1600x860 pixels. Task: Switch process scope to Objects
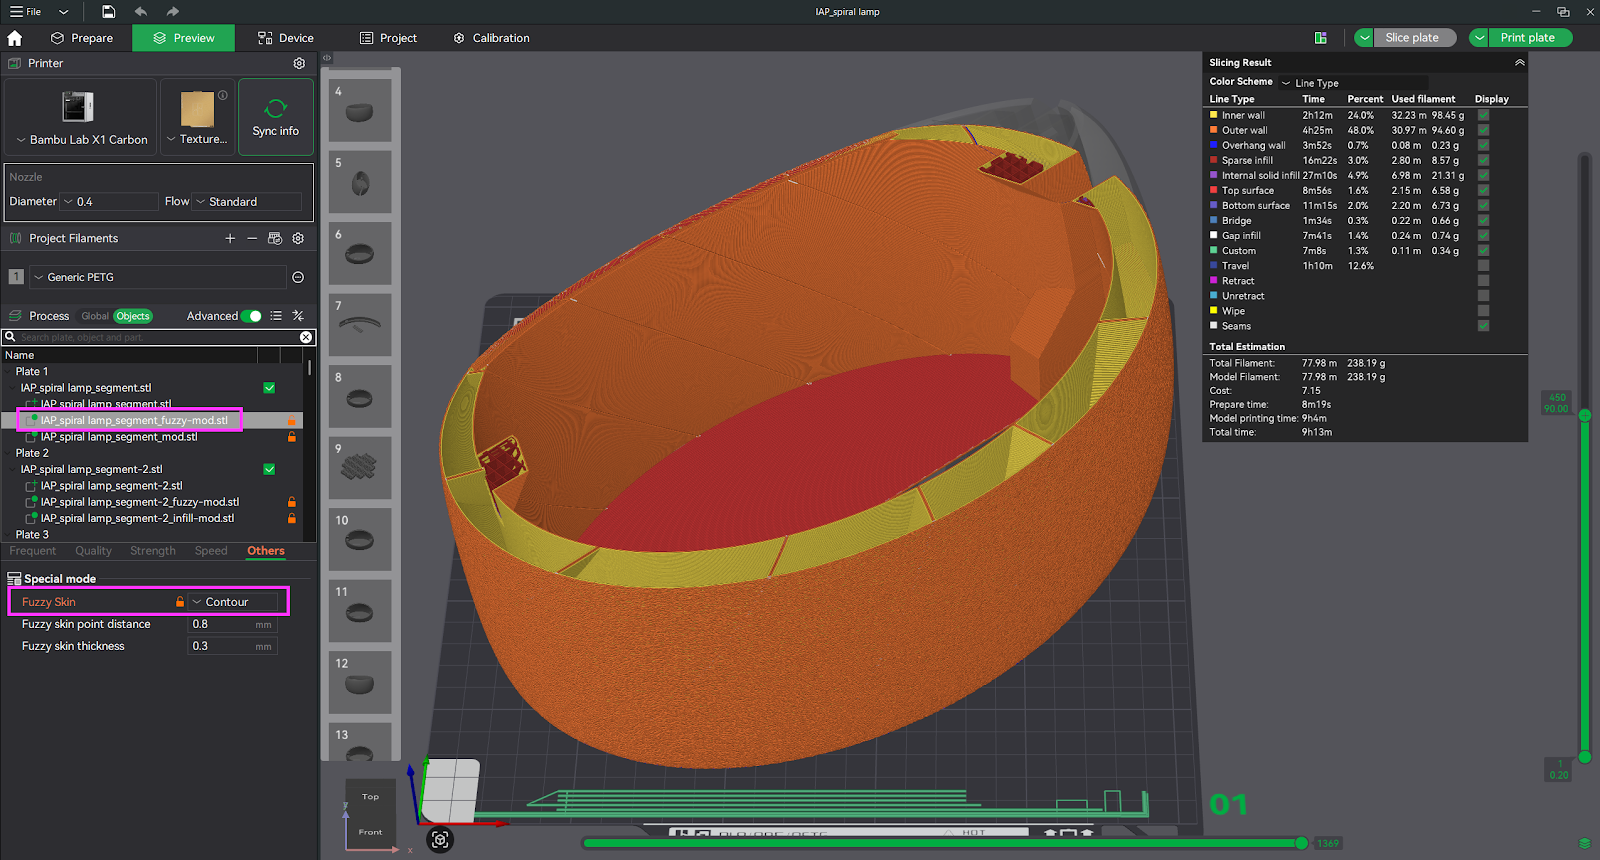[x=133, y=316]
